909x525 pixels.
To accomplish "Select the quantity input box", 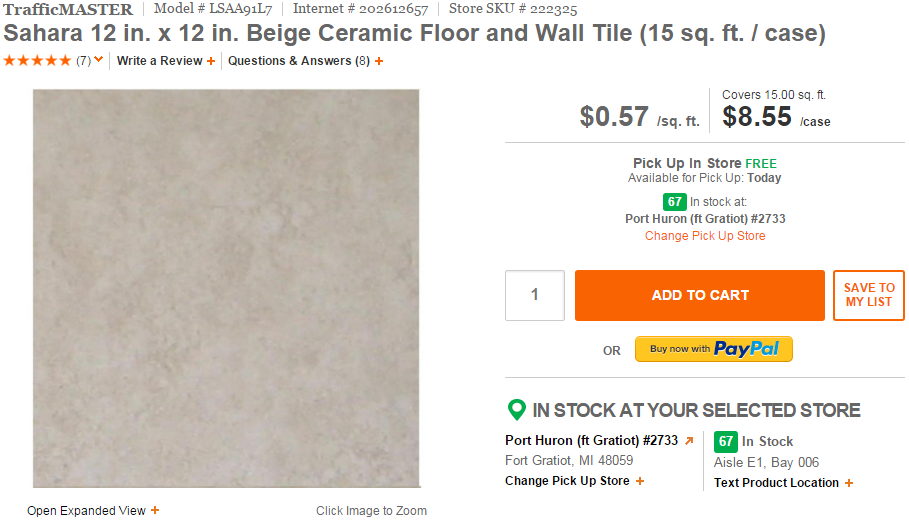I will (x=535, y=295).
